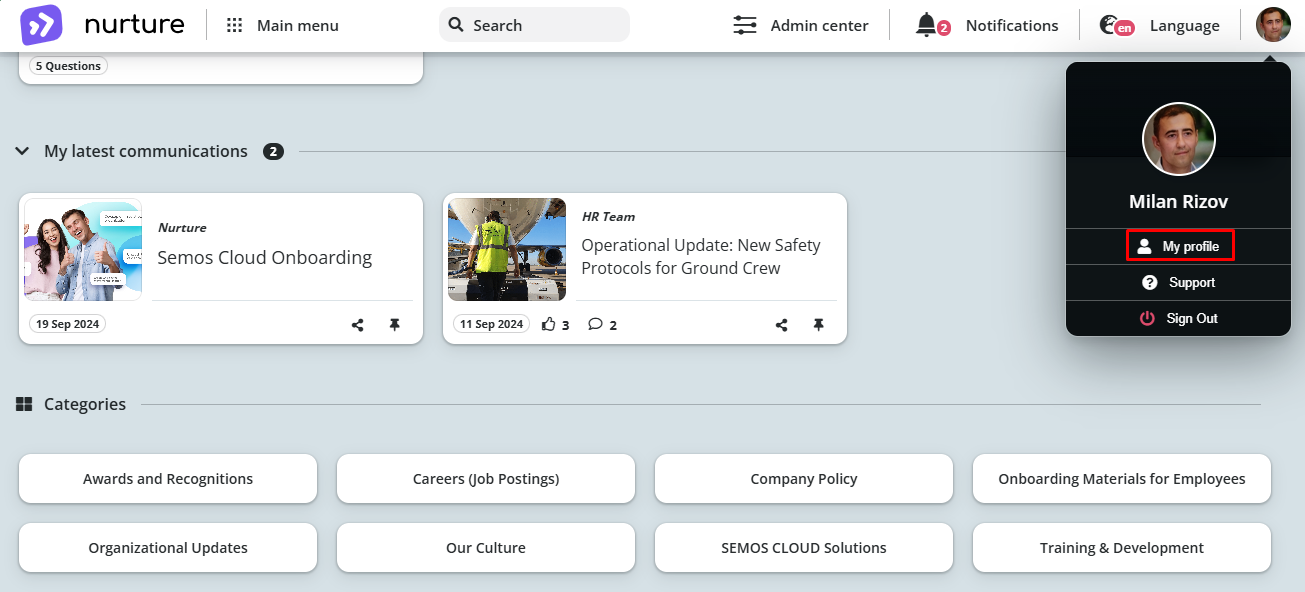Click the user avatar in top bar
The width and height of the screenshot is (1305, 592).
tap(1273, 25)
